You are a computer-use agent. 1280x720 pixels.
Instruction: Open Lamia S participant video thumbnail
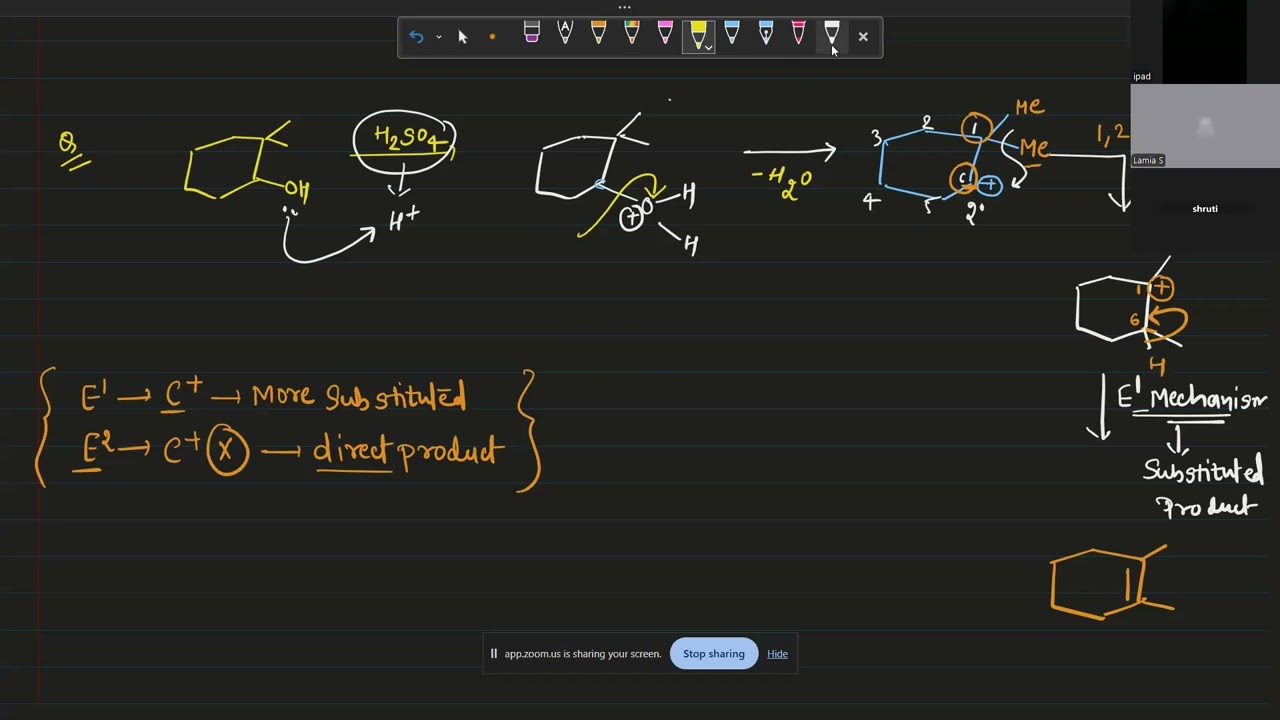coord(1205,126)
